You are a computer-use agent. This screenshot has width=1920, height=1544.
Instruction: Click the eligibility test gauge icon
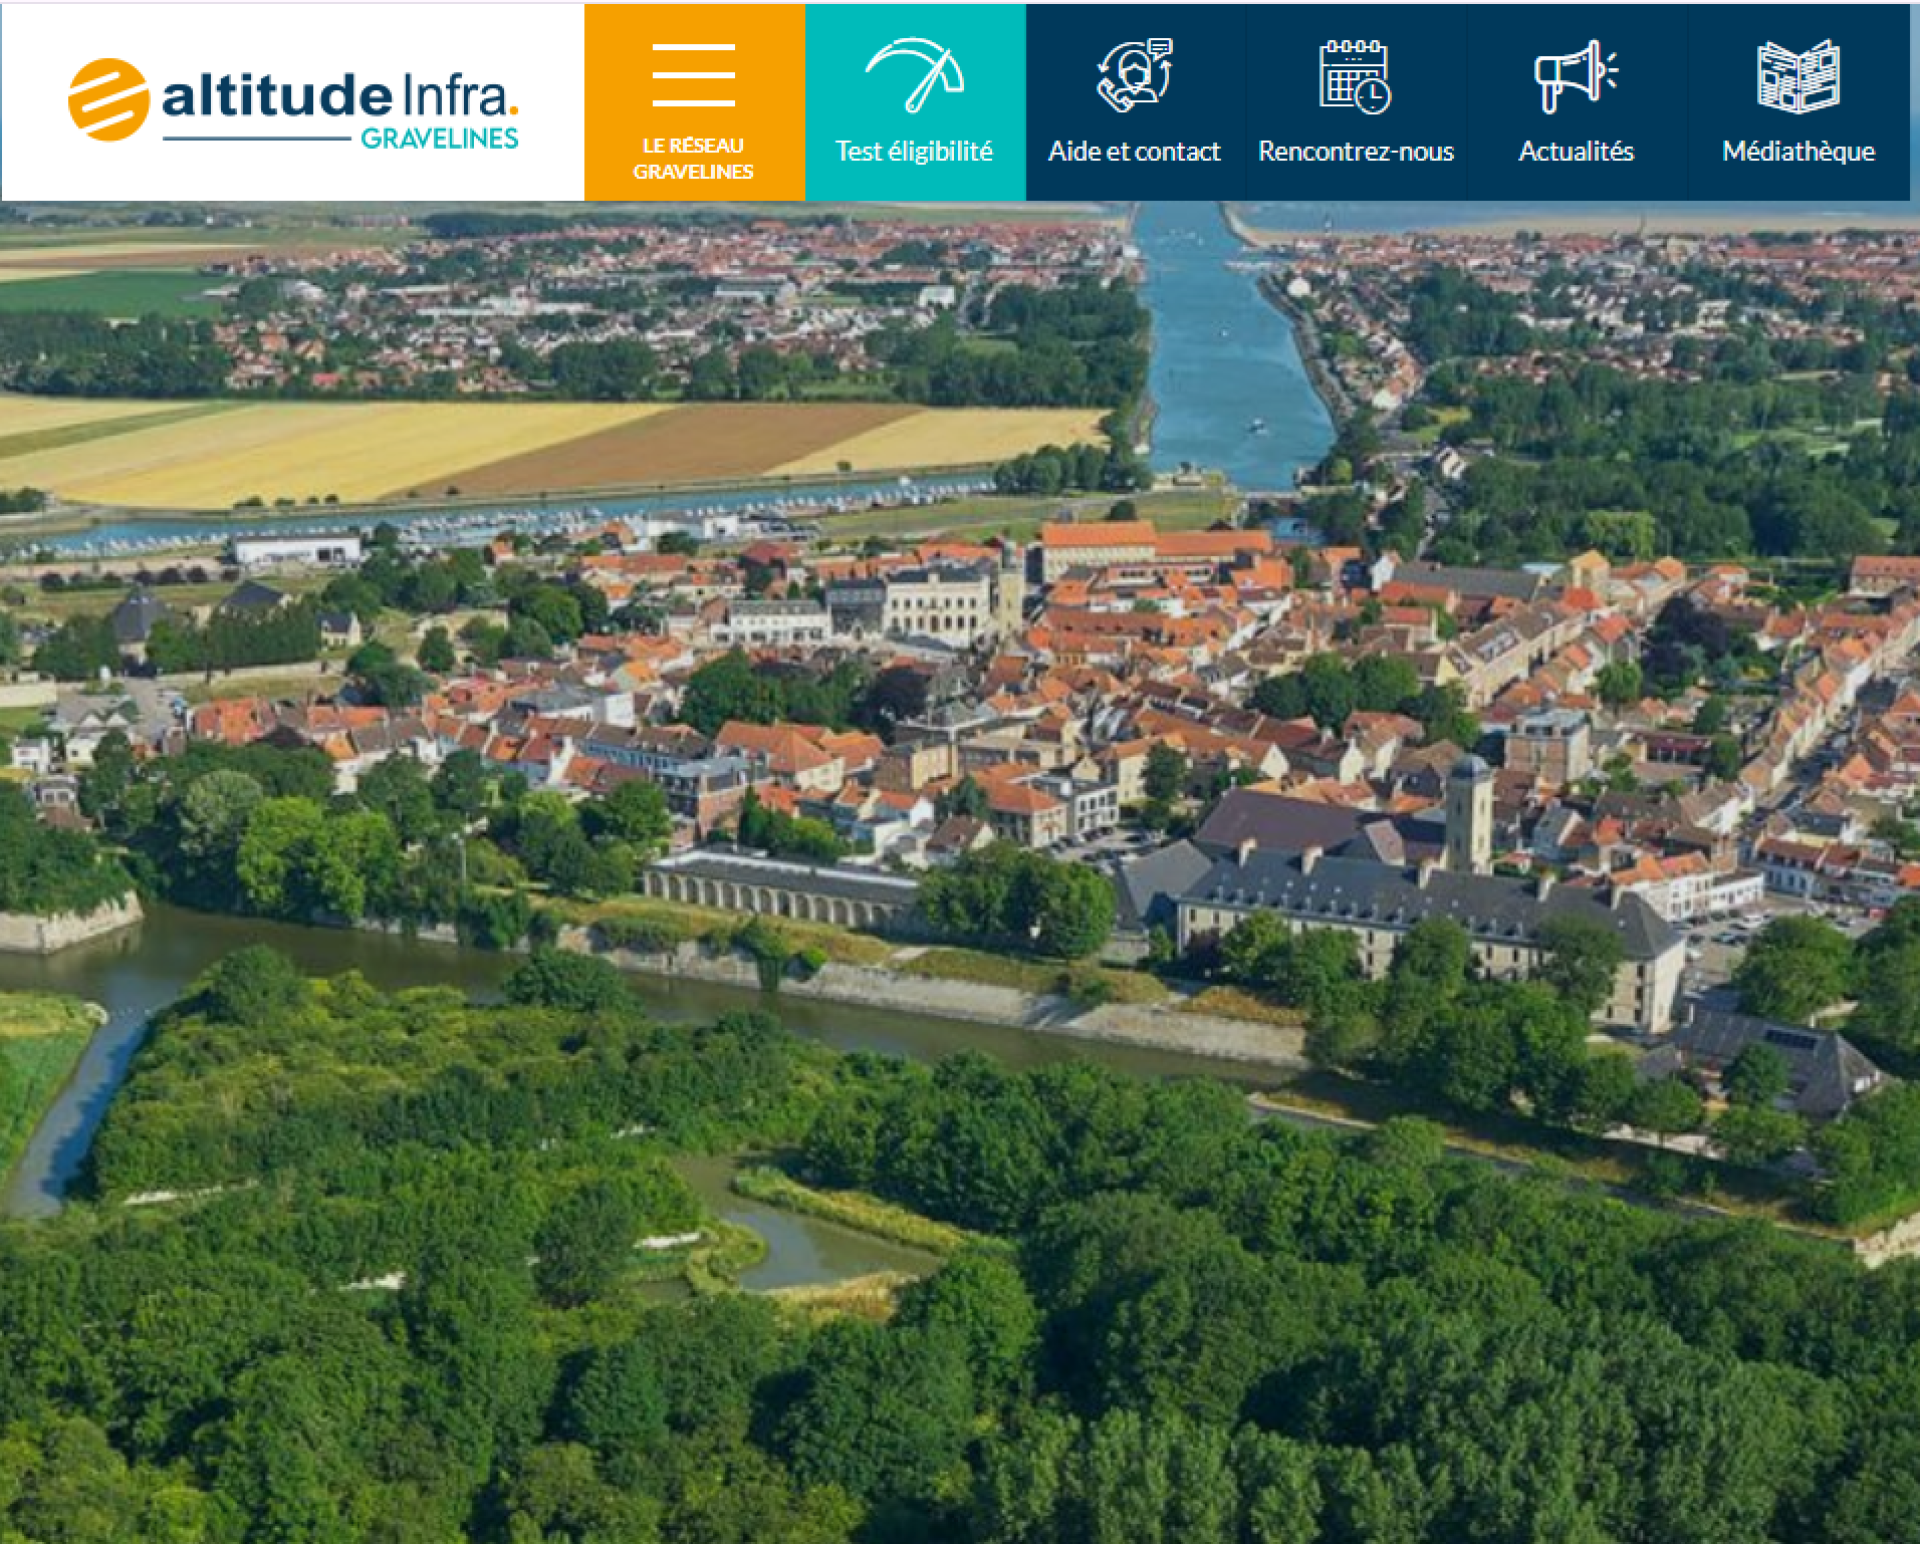914,75
